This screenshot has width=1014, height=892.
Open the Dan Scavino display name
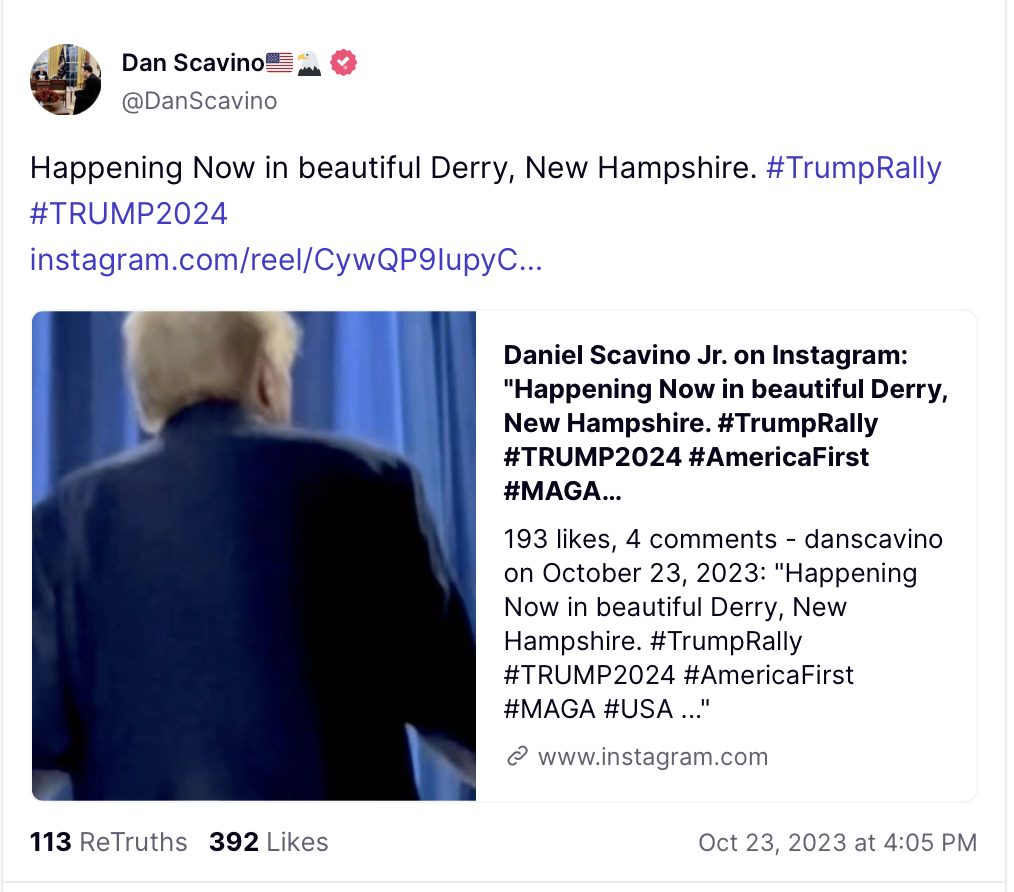(x=193, y=64)
